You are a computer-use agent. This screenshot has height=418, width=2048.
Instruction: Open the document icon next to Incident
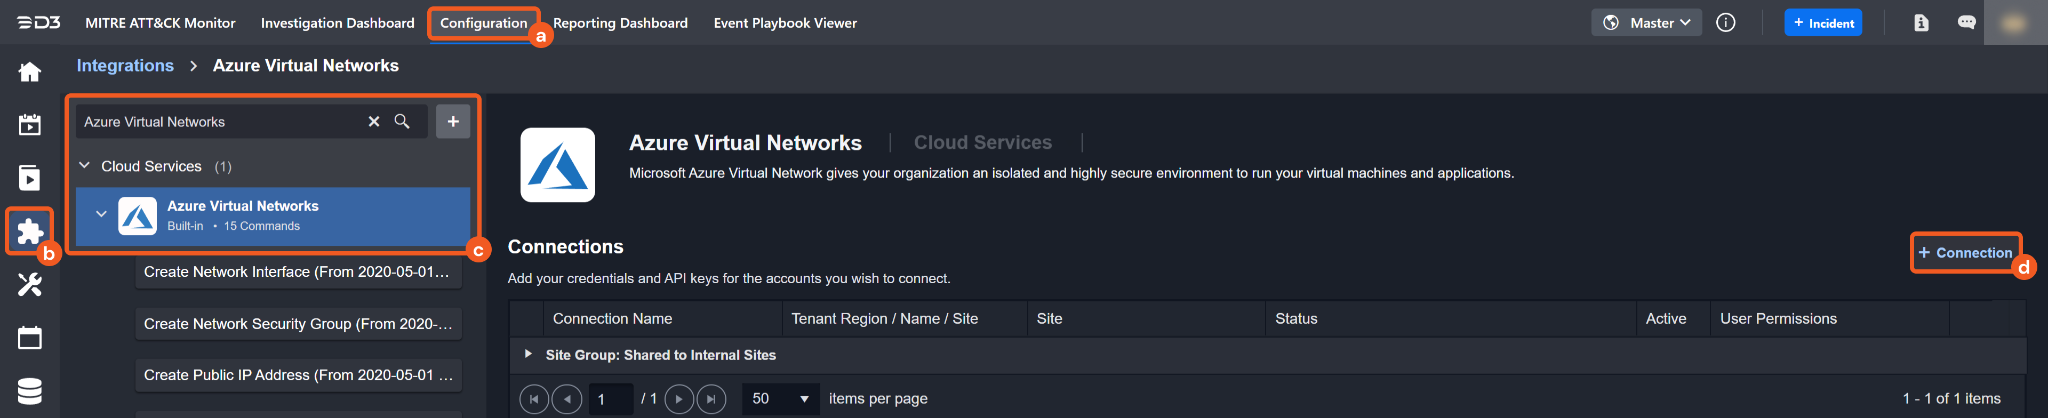pyautogui.click(x=1921, y=23)
